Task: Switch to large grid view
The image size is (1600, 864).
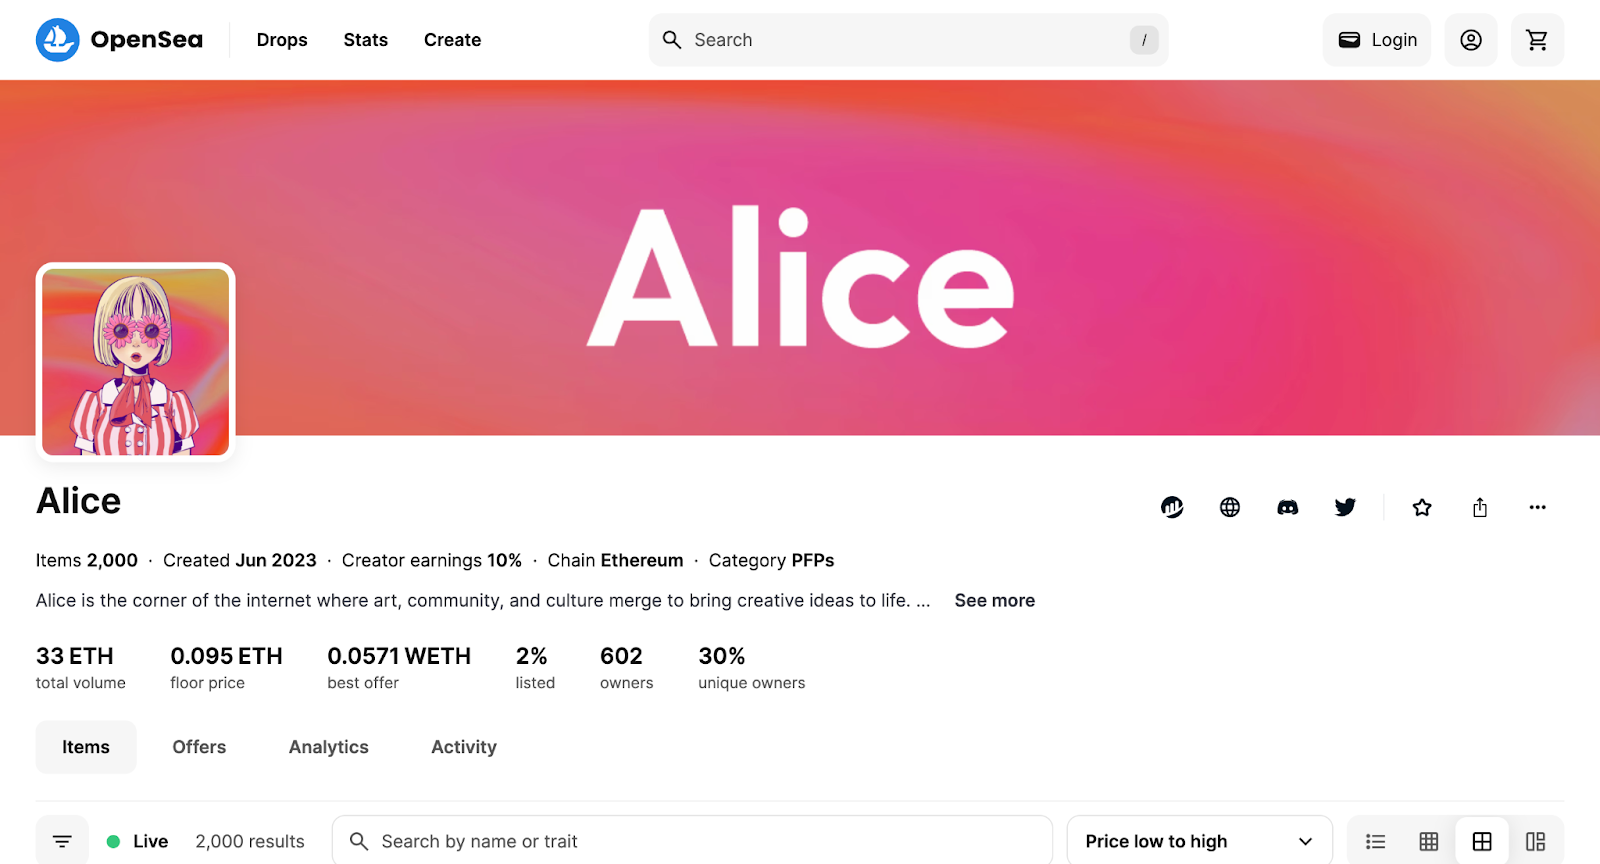Action: point(1482,841)
